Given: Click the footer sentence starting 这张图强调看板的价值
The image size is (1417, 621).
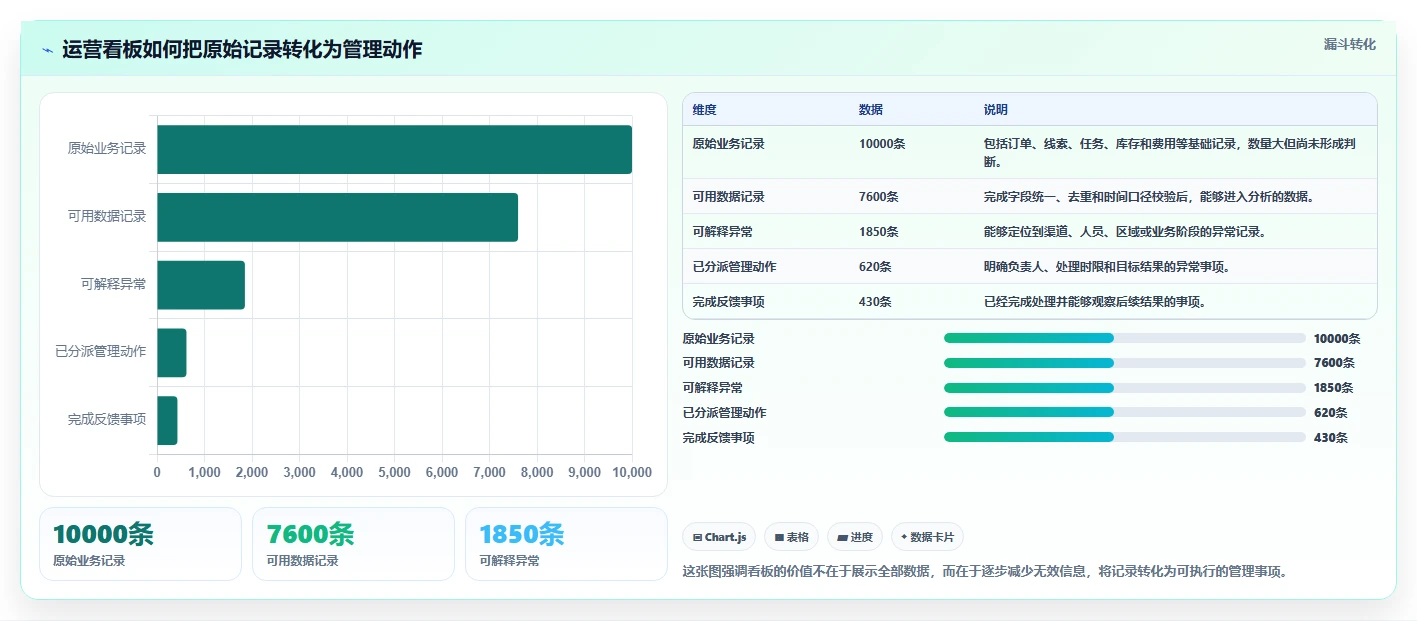Looking at the screenshot, I should [x=985, y=572].
